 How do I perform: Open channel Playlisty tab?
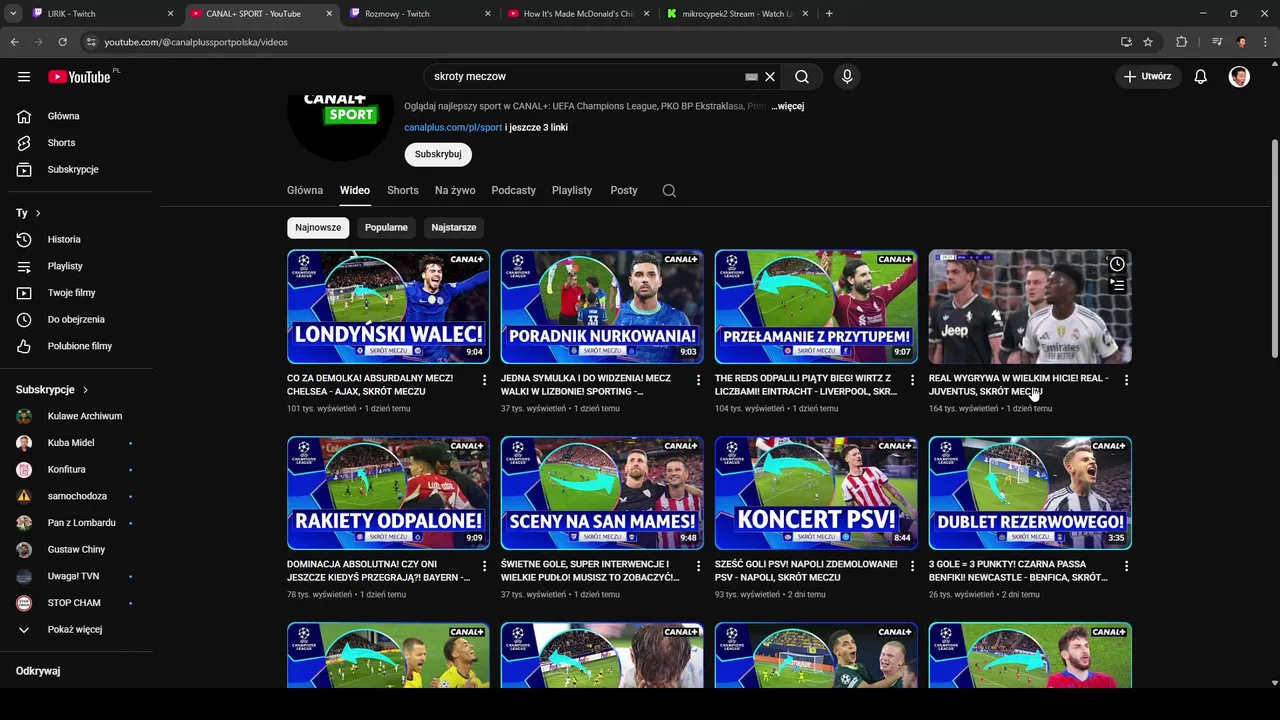[x=572, y=191]
